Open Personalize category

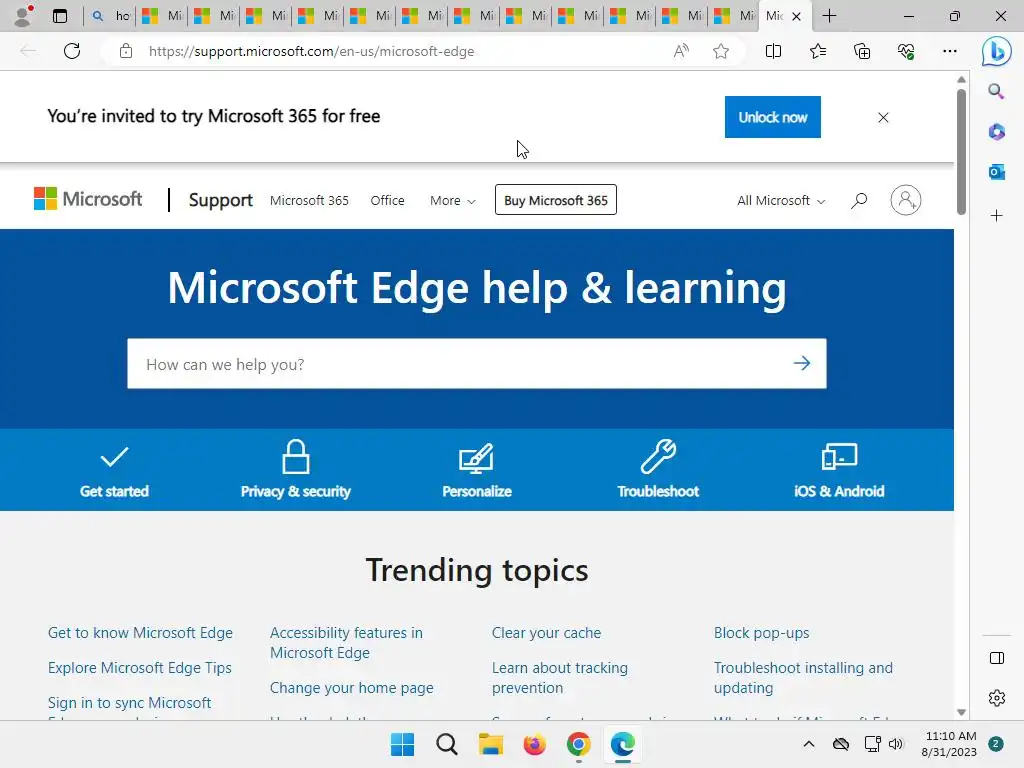coord(477,470)
